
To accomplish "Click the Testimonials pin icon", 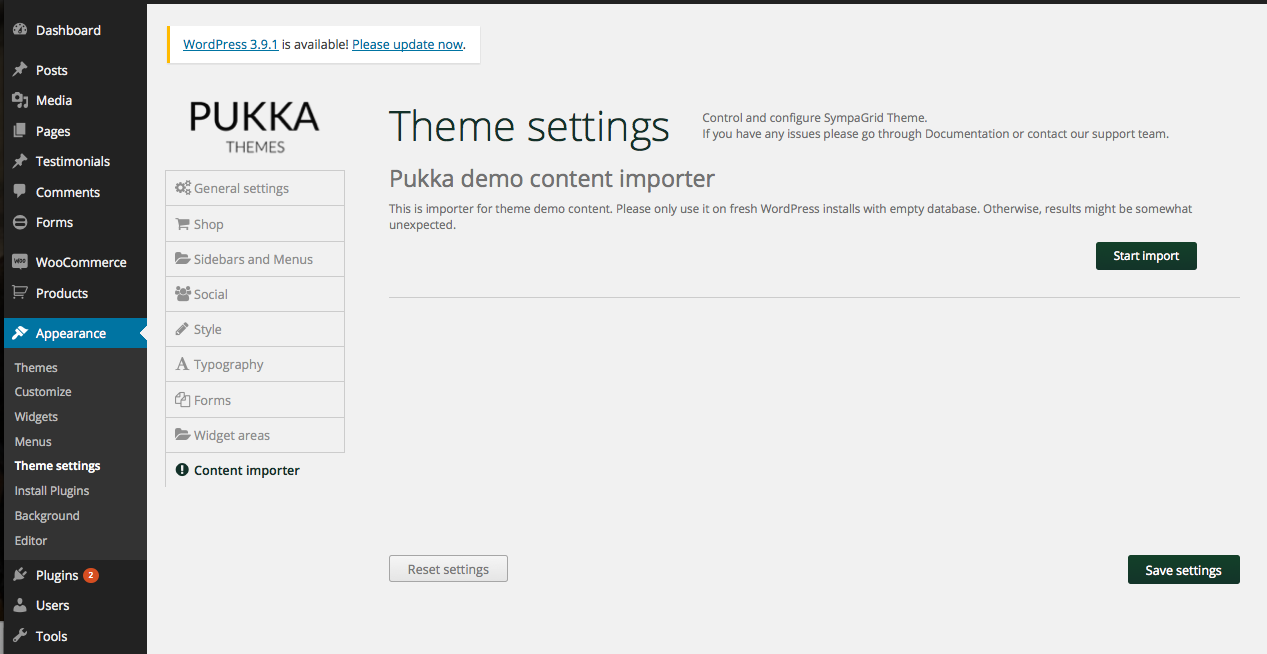I will 19,161.
